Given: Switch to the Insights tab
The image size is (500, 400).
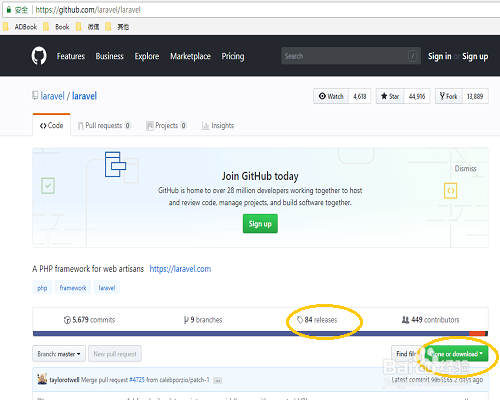Looking at the screenshot, I should 218,125.
